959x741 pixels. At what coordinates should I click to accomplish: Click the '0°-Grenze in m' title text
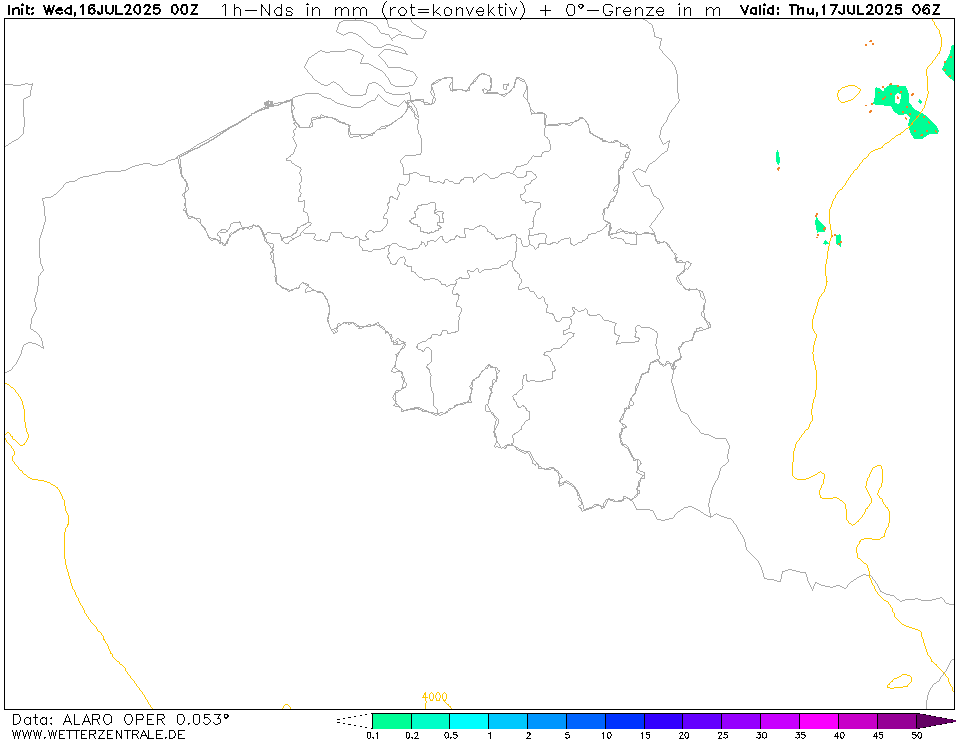tap(643, 10)
